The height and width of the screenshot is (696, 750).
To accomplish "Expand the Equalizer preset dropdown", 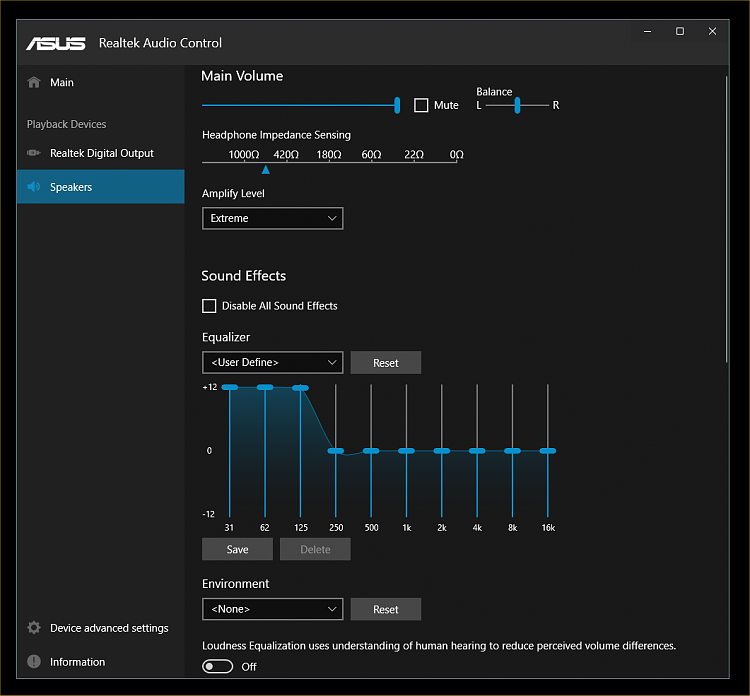I will [x=272, y=362].
